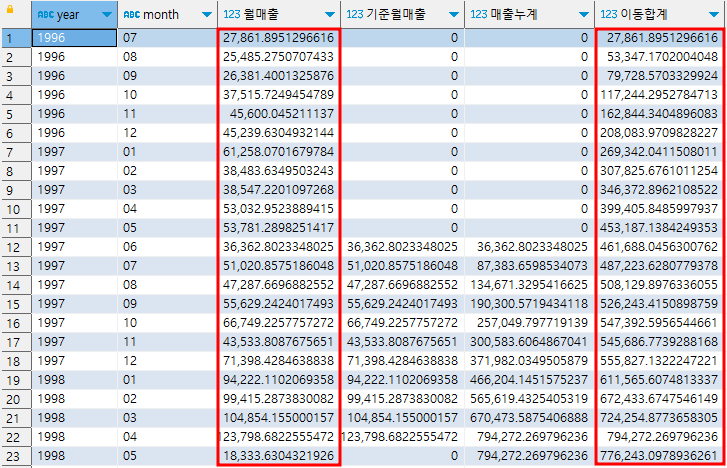727x468 pixels.
Task: Click 기준월매출 value 123,798.6822555472
Action: [x=400, y=437]
